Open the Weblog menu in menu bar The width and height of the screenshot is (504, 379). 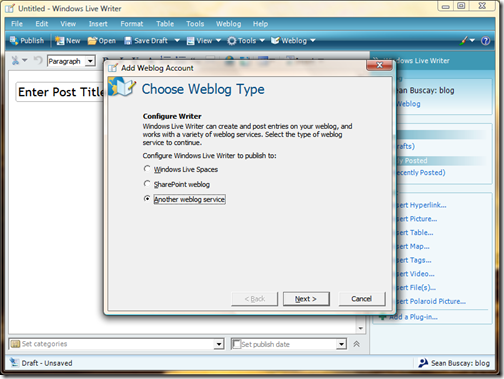[228, 24]
